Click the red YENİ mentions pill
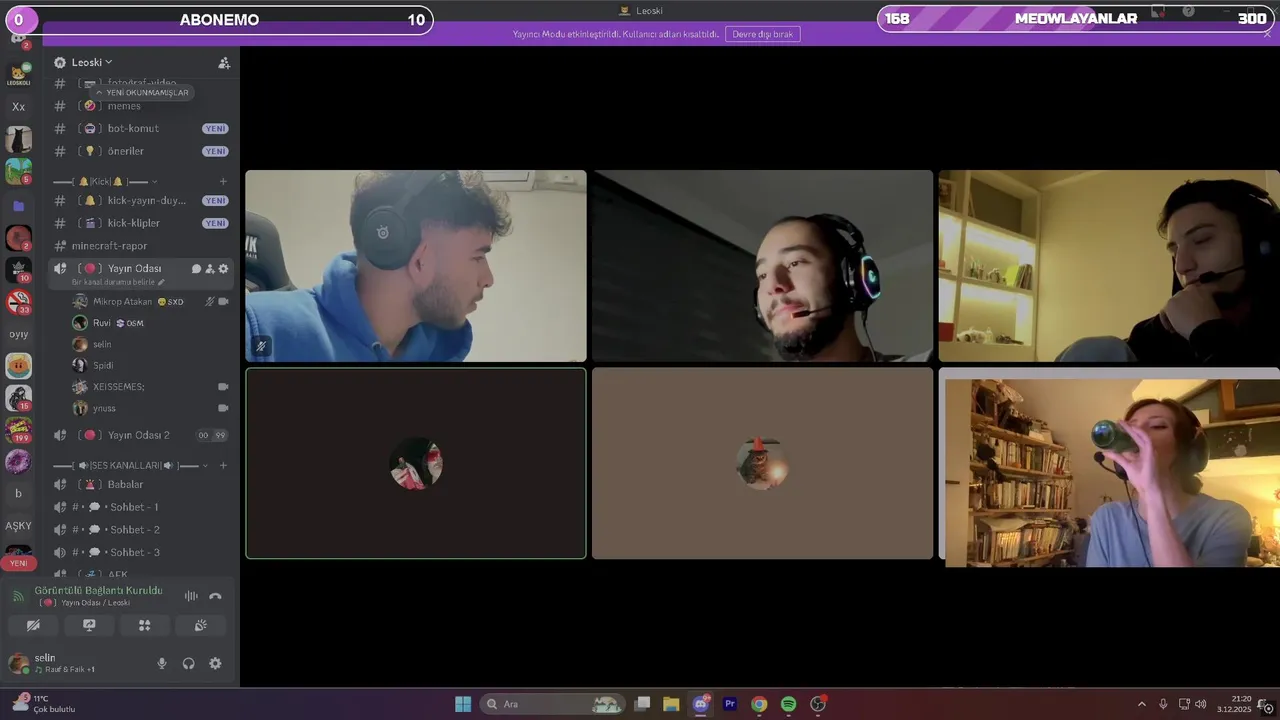The width and height of the screenshot is (1280, 720). click(18, 563)
